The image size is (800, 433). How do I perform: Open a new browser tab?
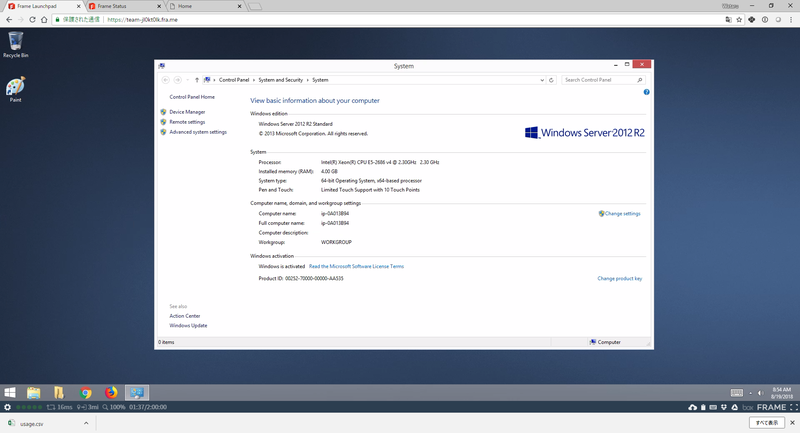(x=255, y=6)
